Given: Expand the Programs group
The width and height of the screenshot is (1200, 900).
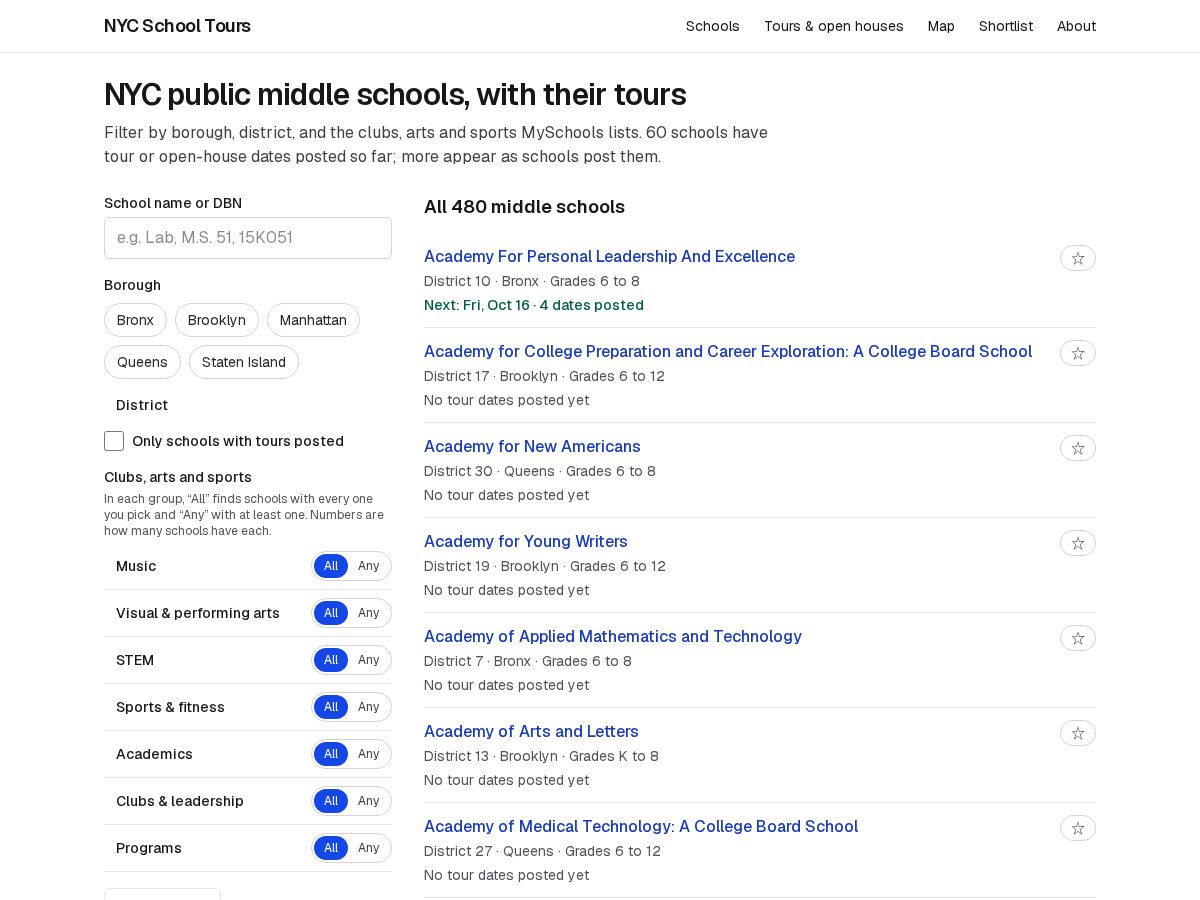Looking at the screenshot, I should coord(149,848).
